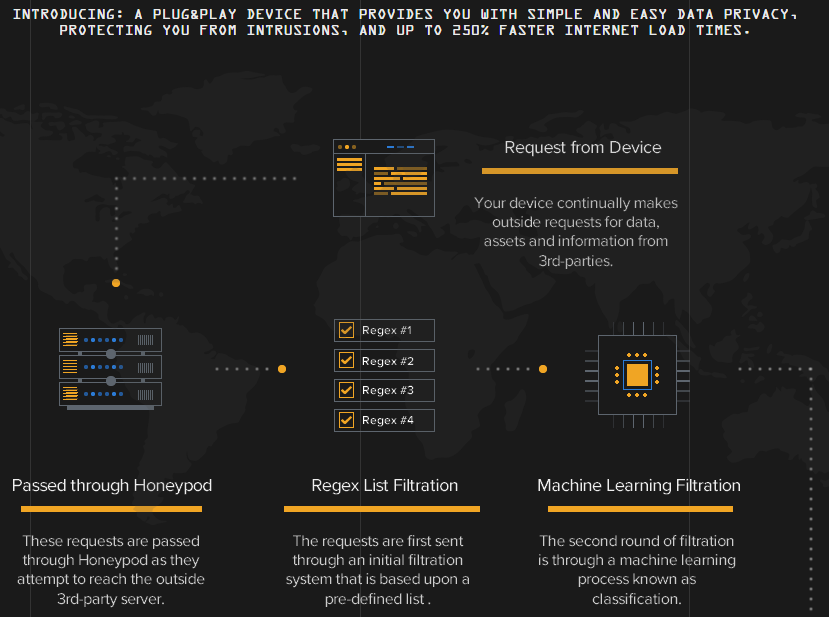The height and width of the screenshot is (617, 829).
Task: Toggle the Regex #3 checkbox
Action: tap(346, 390)
